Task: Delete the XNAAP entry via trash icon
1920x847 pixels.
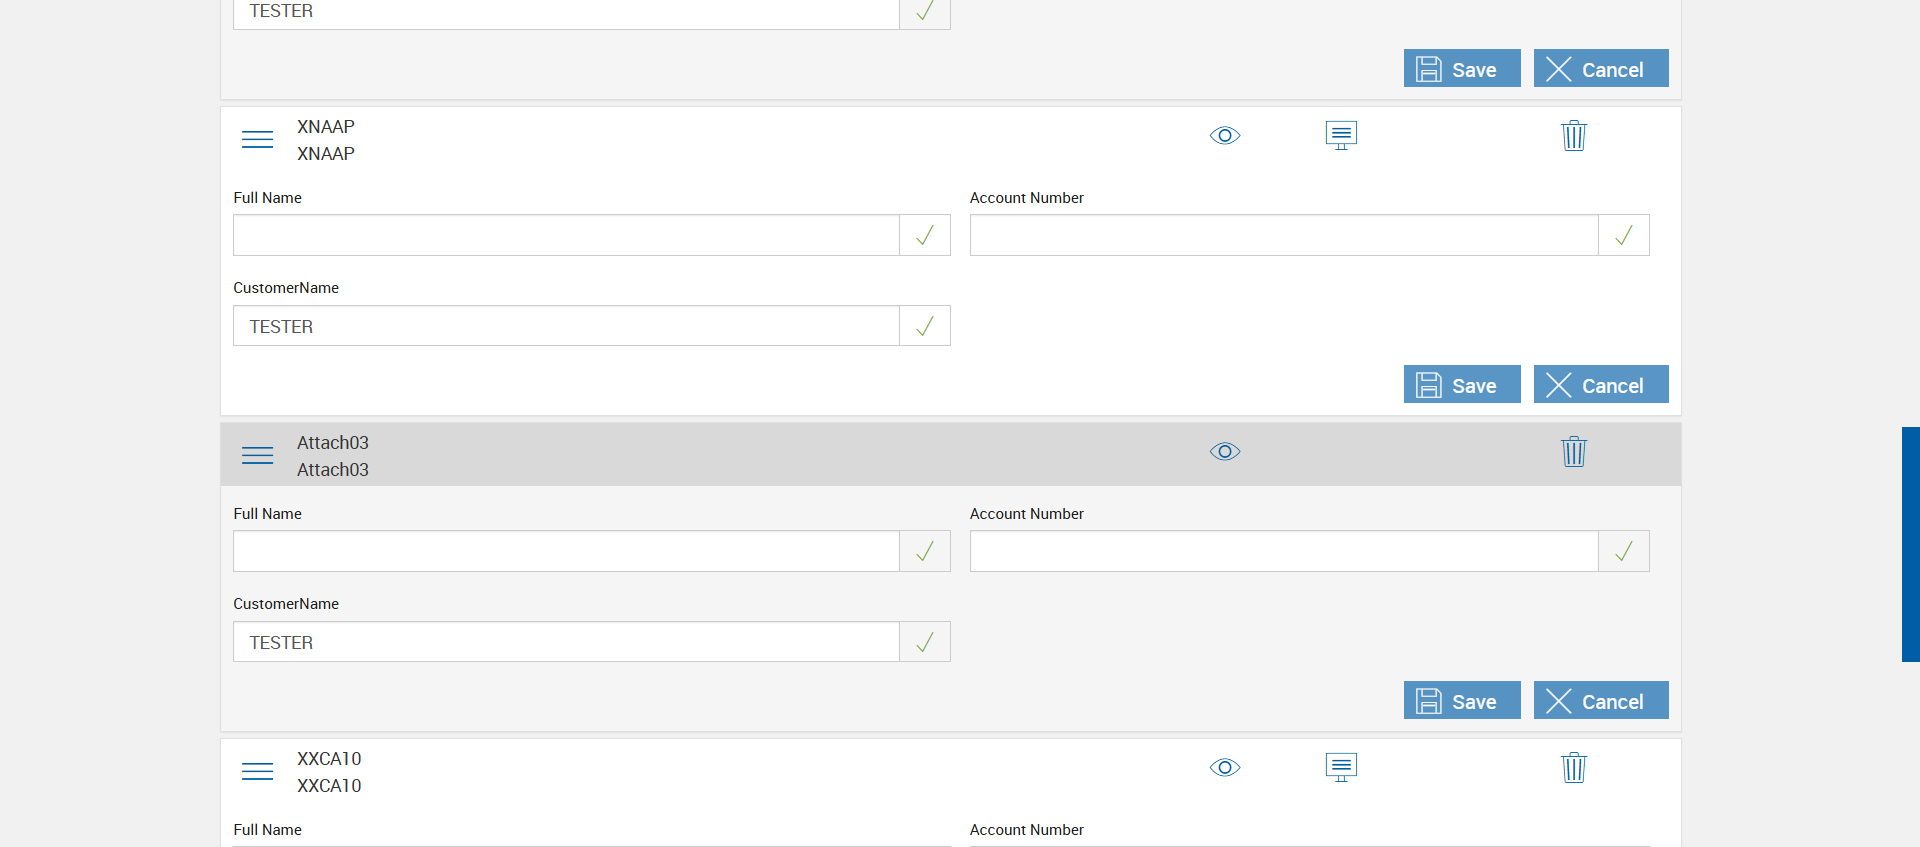Action: tap(1573, 136)
